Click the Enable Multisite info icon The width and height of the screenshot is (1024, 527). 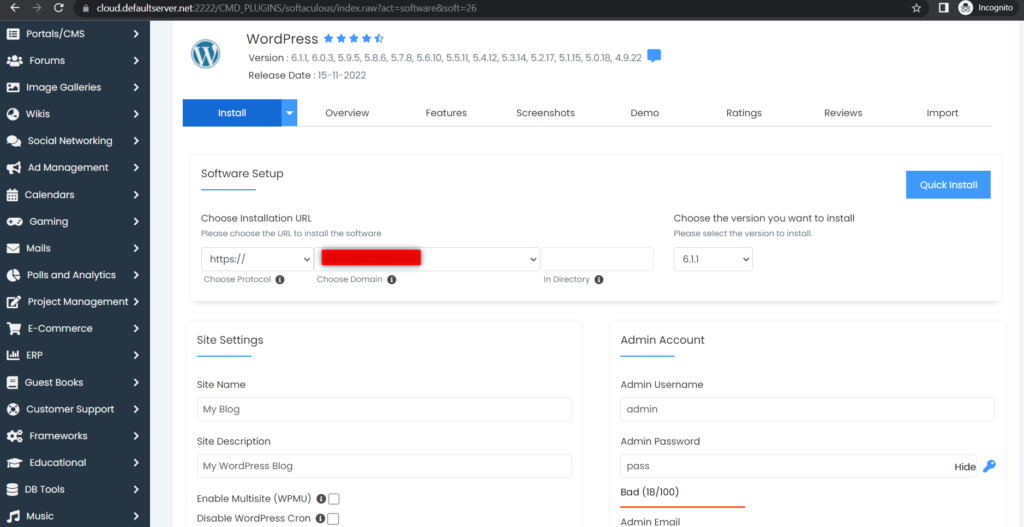321,499
